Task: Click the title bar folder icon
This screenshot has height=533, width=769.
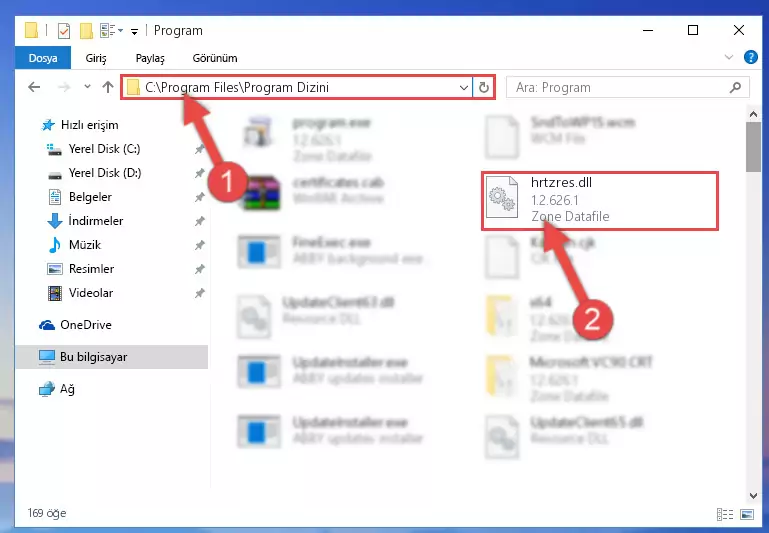Action: tap(31, 30)
